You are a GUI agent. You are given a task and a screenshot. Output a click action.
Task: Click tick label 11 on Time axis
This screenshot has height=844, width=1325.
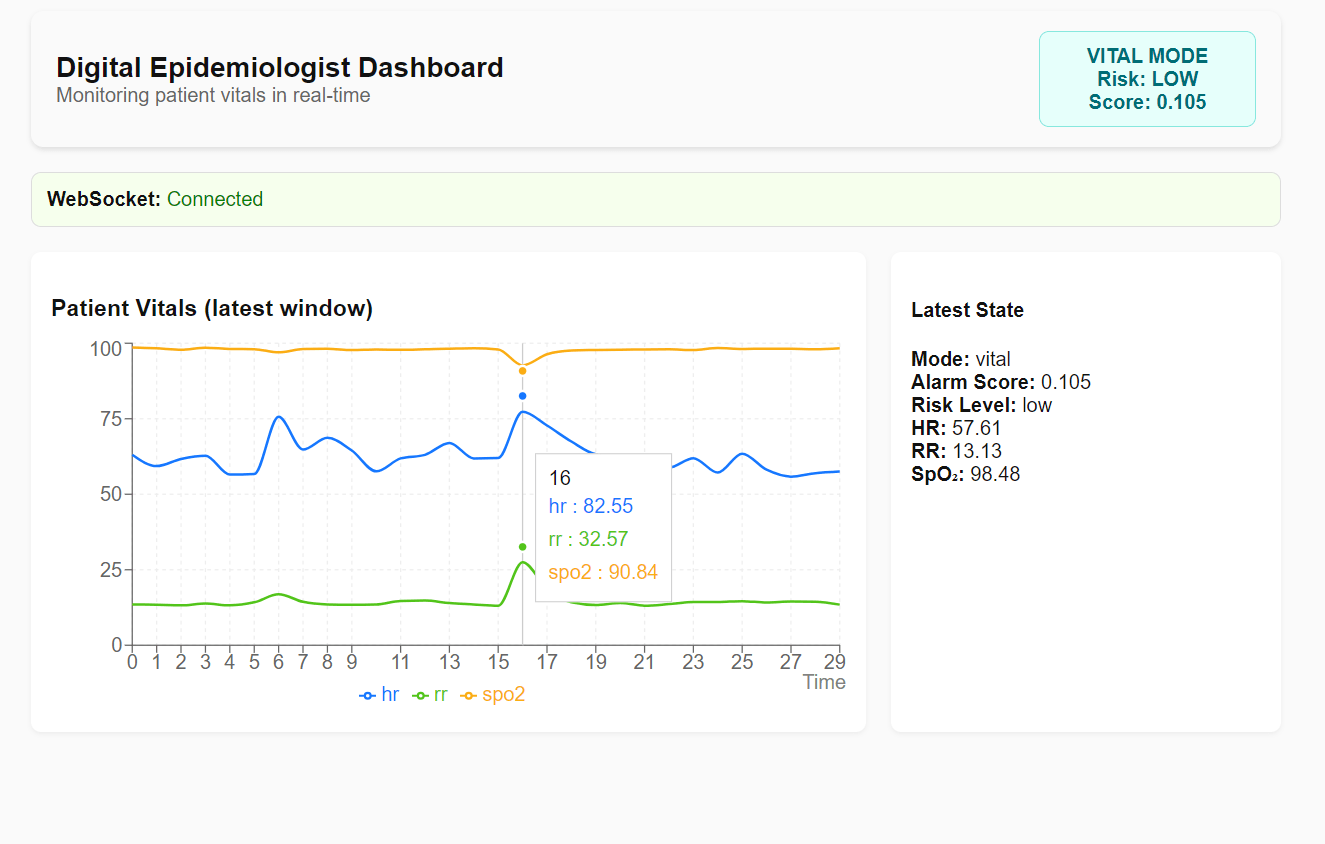[x=400, y=662]
